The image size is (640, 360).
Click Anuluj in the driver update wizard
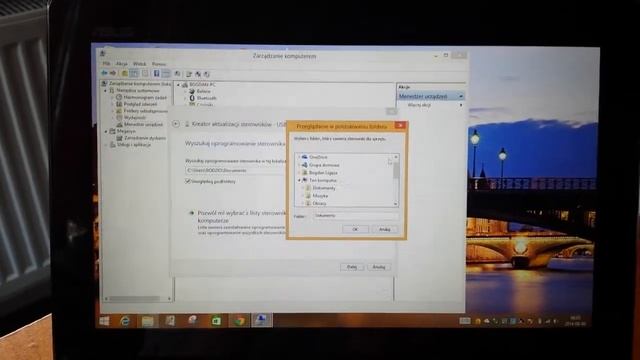[379, 267]
